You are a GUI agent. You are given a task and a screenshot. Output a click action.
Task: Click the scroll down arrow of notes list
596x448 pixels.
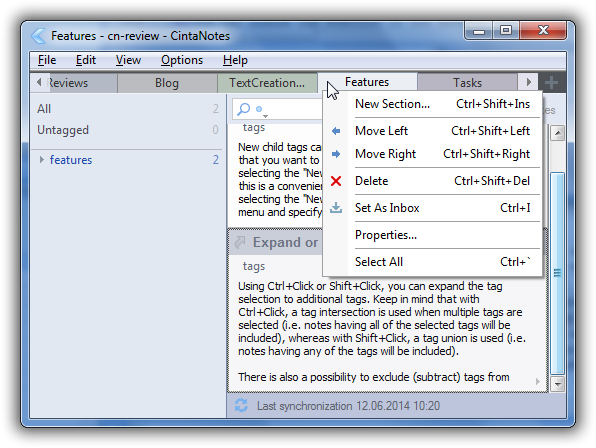click(x=557, y=384)
